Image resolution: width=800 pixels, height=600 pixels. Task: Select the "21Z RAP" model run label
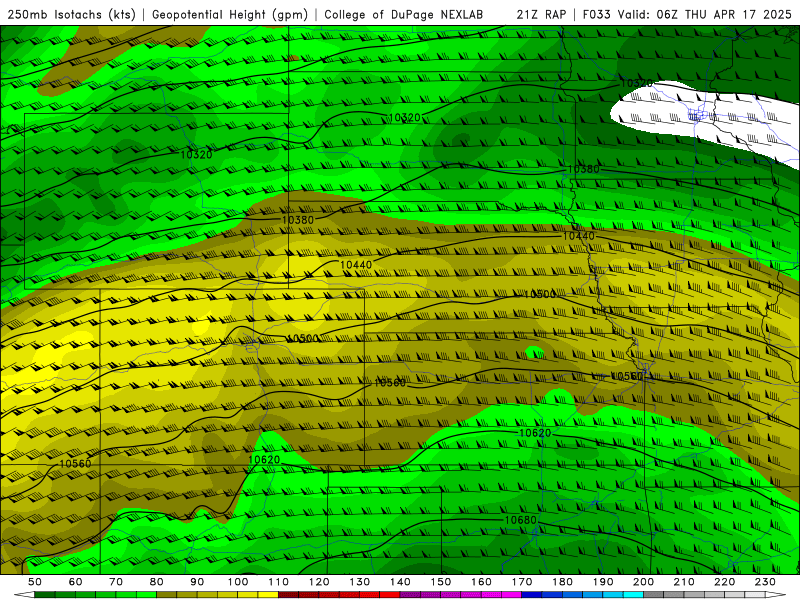pos(541,15)
